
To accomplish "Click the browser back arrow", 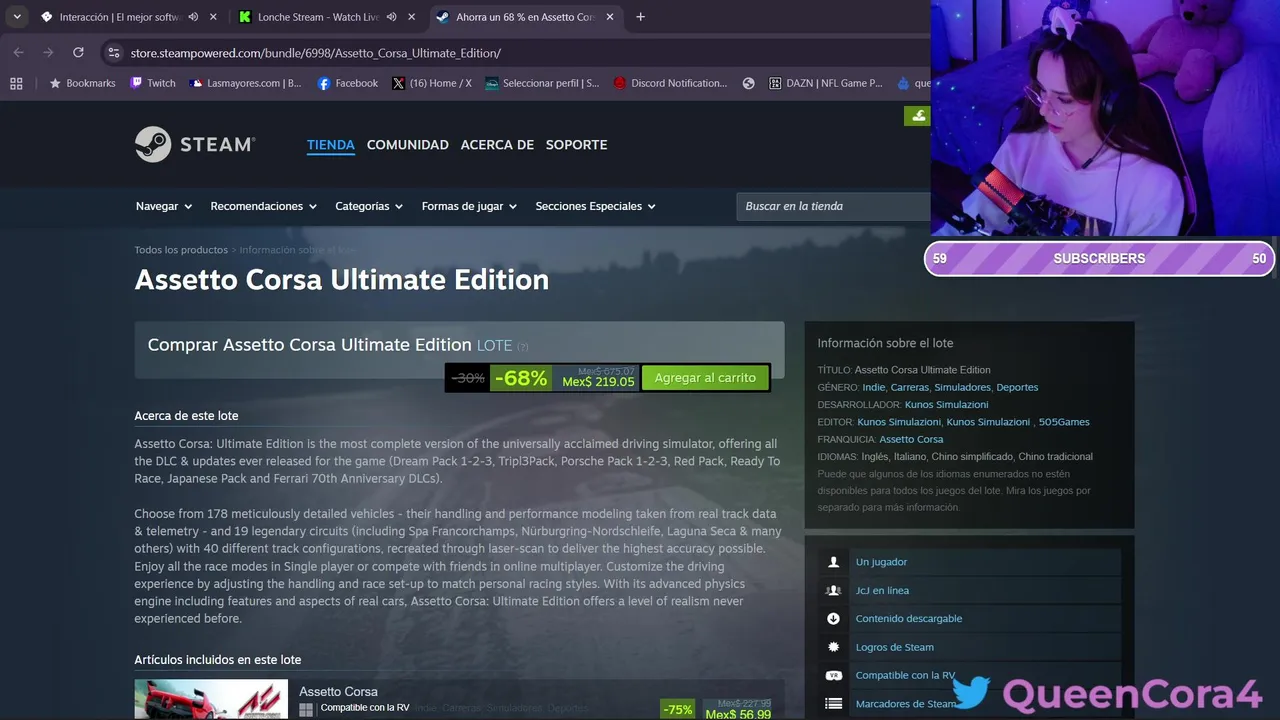I will tap(18, 52).
